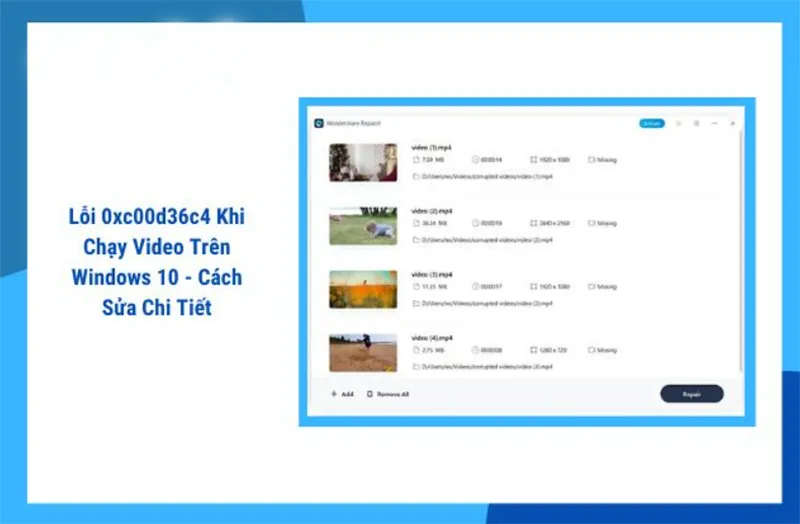800x524 pixels.
Task: Start repair with the Repair button
Action: click(692, 394)
